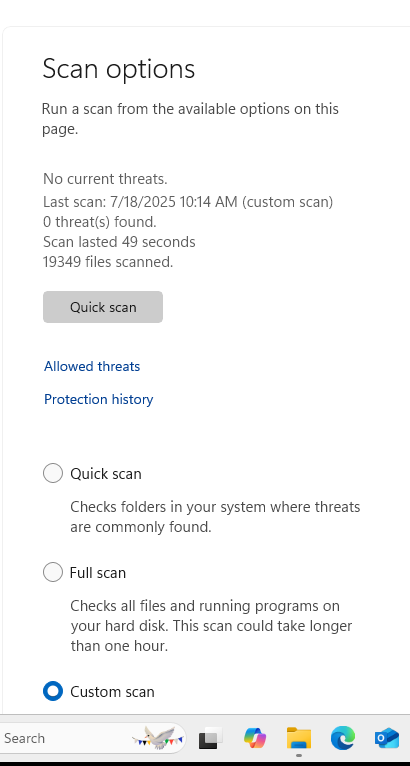Select the Full scan radio circle
The image size is (410, 766).
53,572
